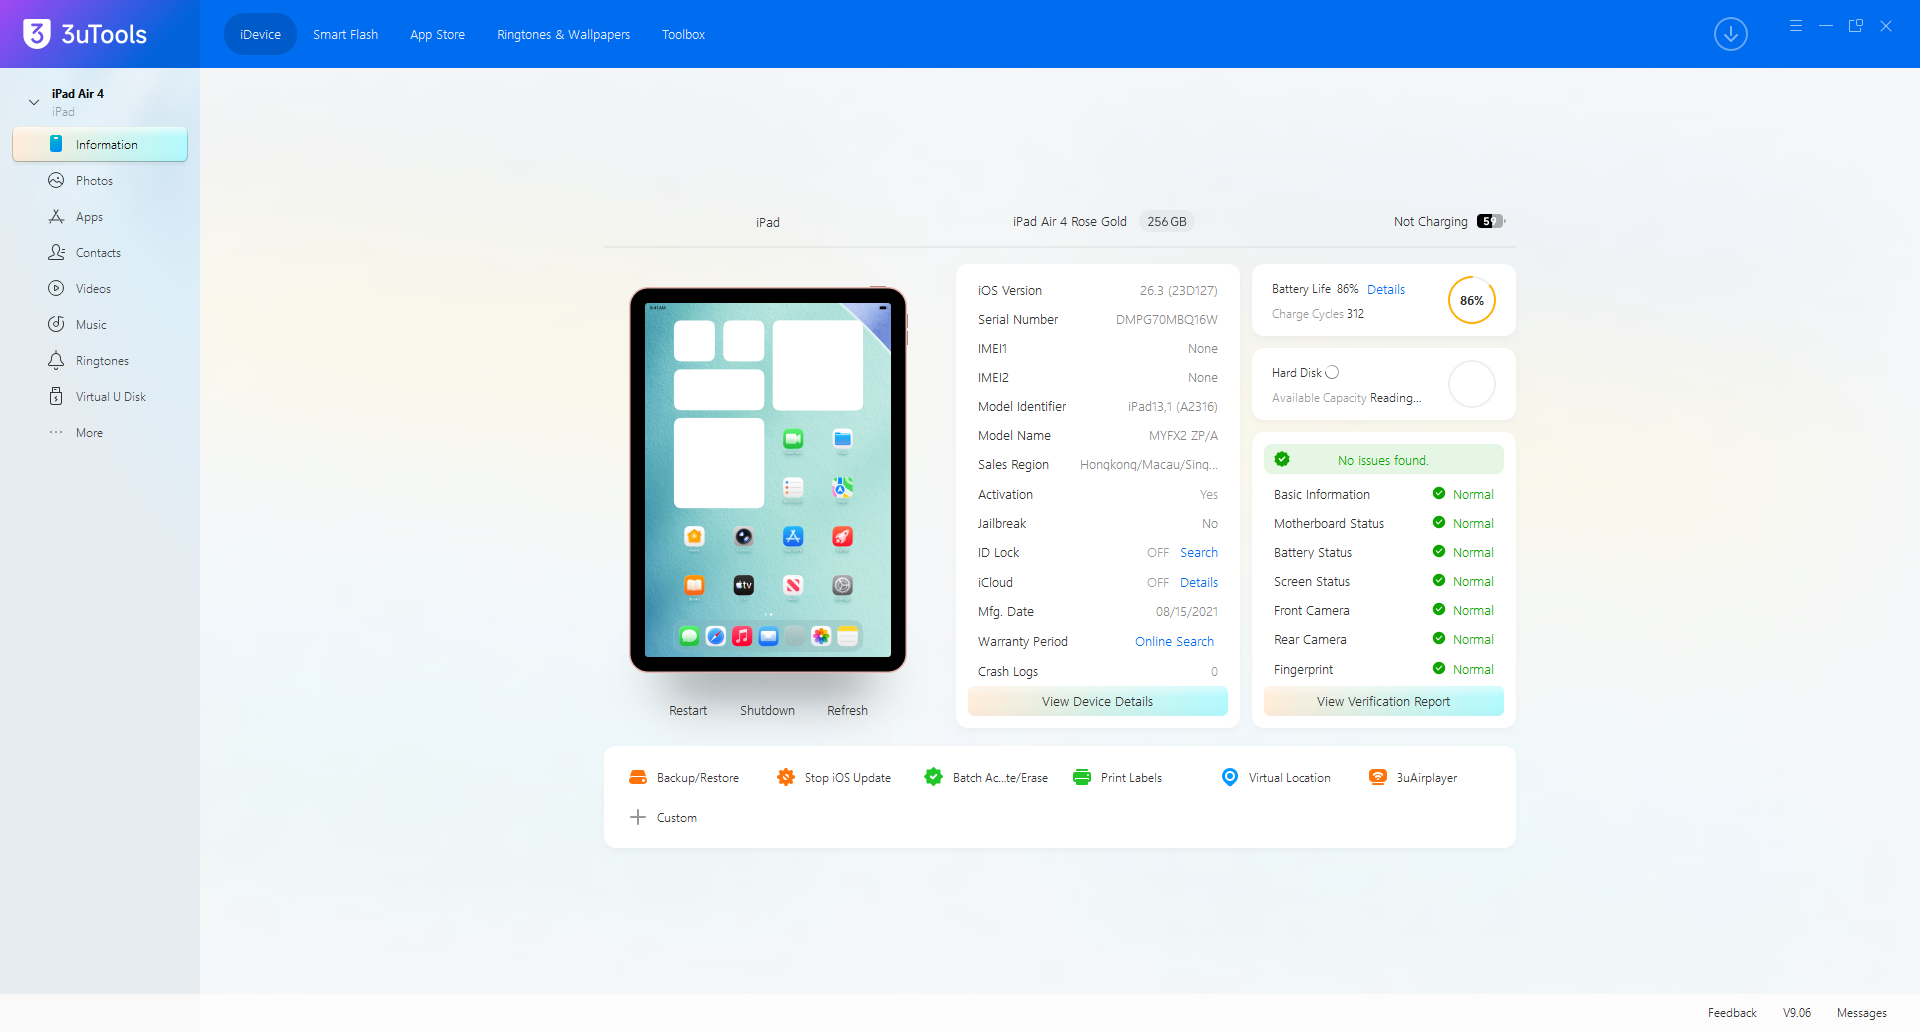The image size is (1920, 1032).
Task: Click the 86% battery life ring
Action: 1472,300
